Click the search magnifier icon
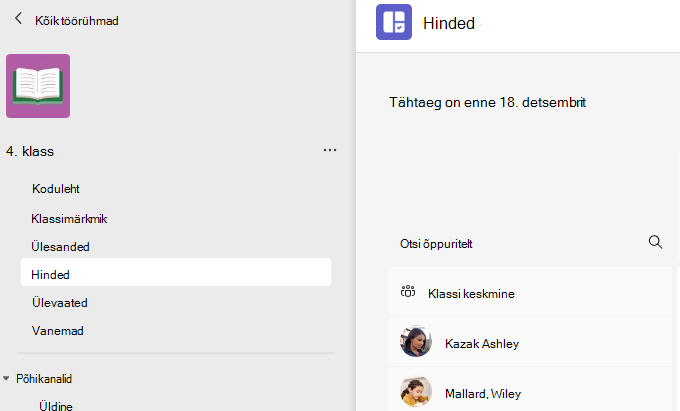680x411 pixels. click(x=655, y=242)
